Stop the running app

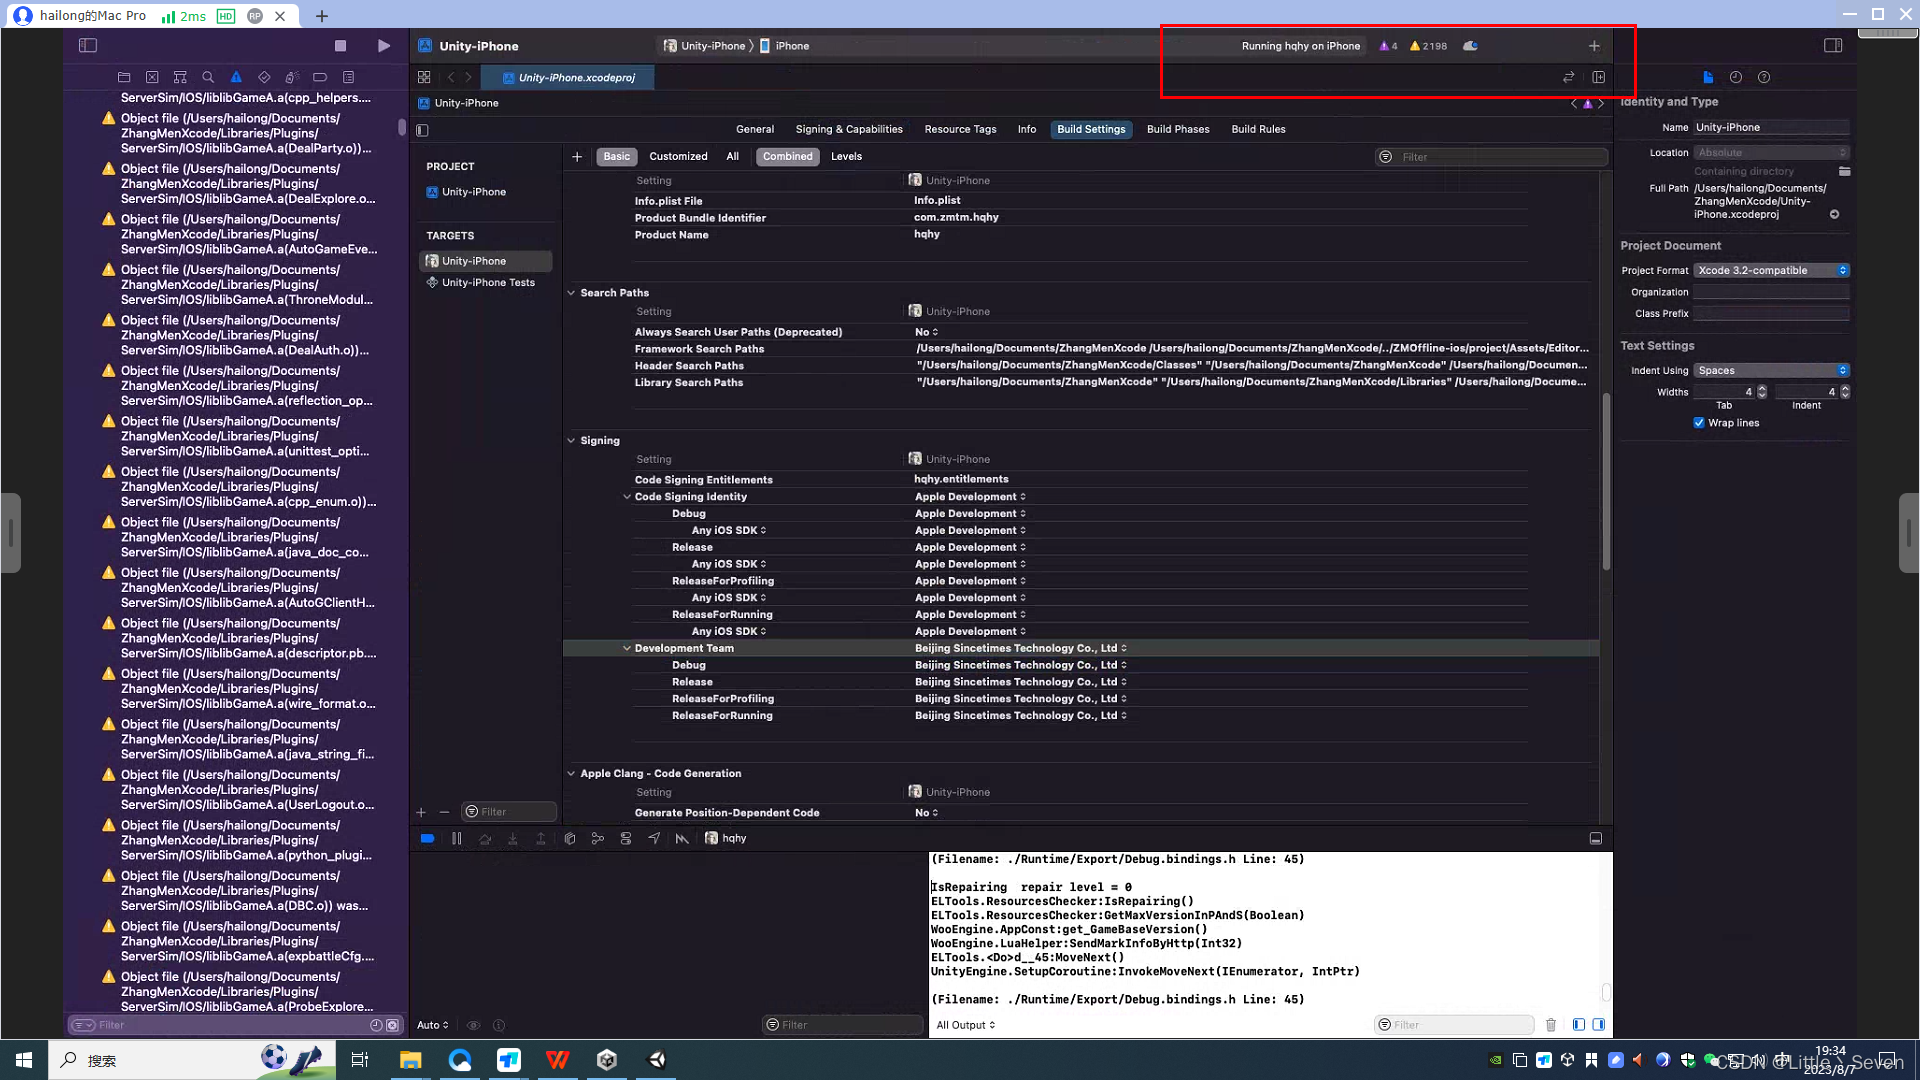[340, 46]
